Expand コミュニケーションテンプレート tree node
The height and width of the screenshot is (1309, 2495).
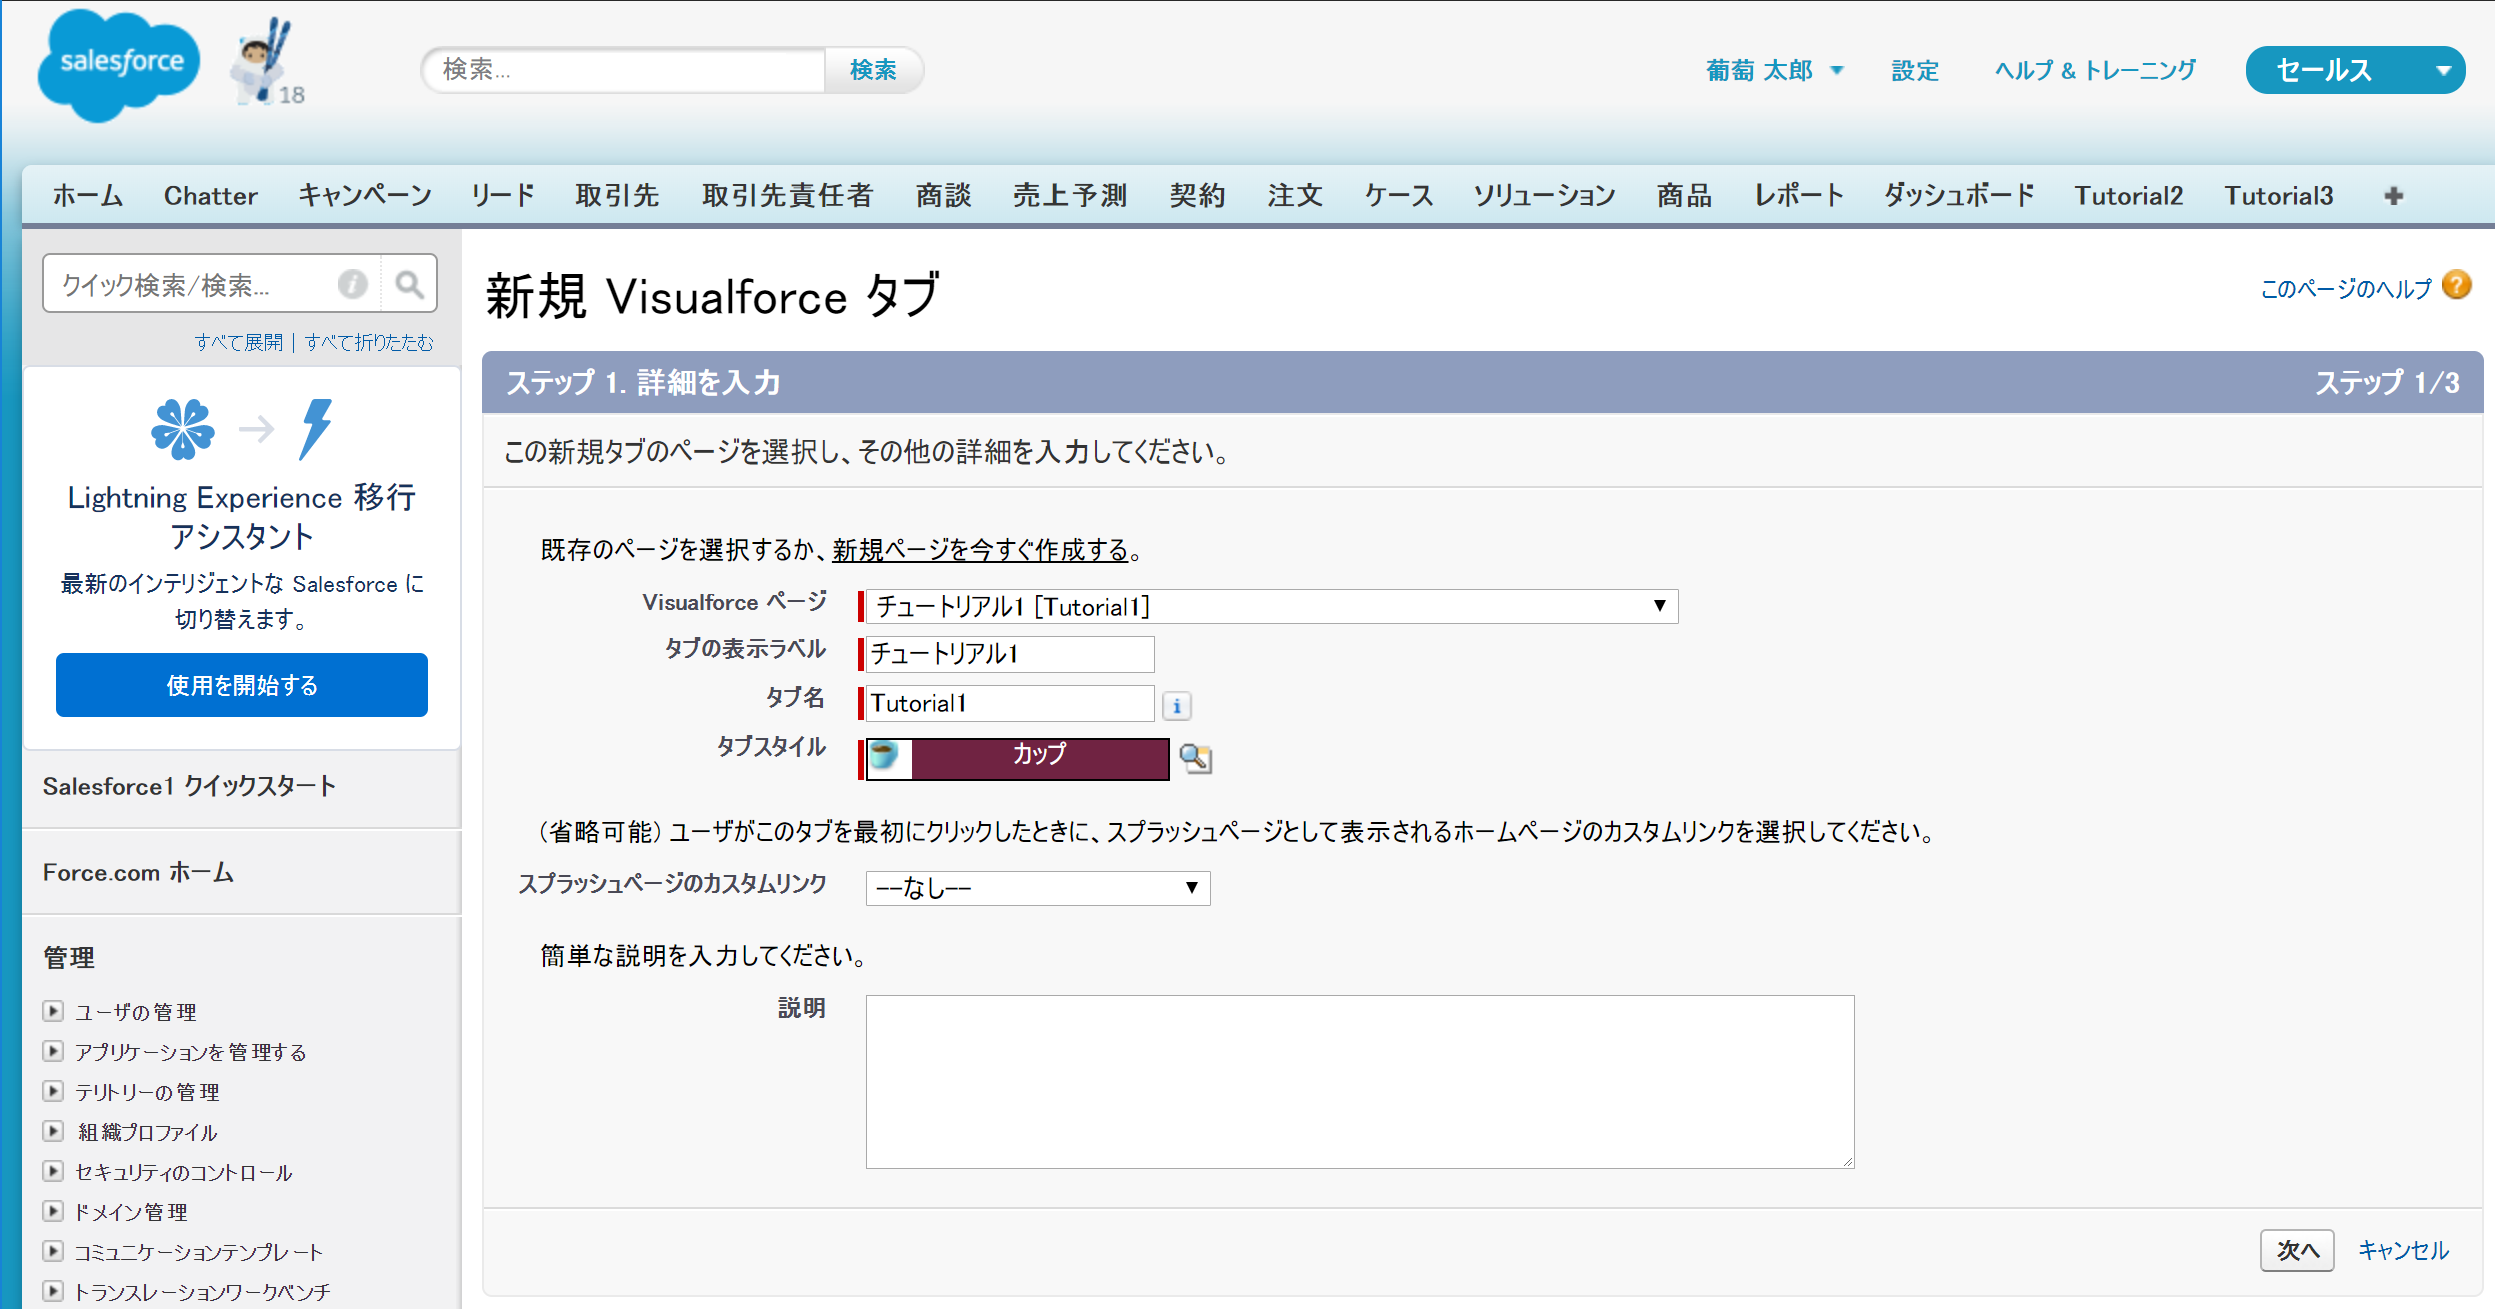(53, 1251)
